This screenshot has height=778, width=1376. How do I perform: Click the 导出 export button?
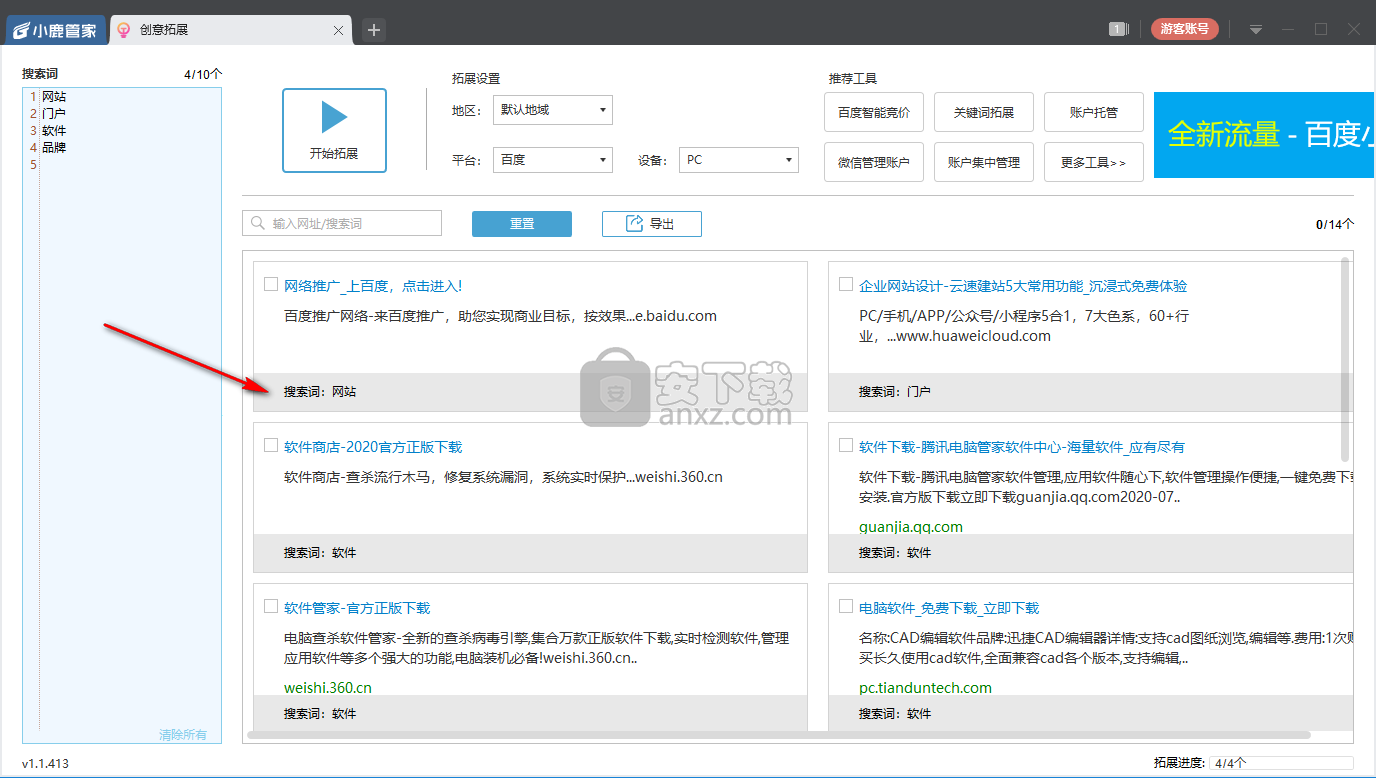tap(652, 224)
